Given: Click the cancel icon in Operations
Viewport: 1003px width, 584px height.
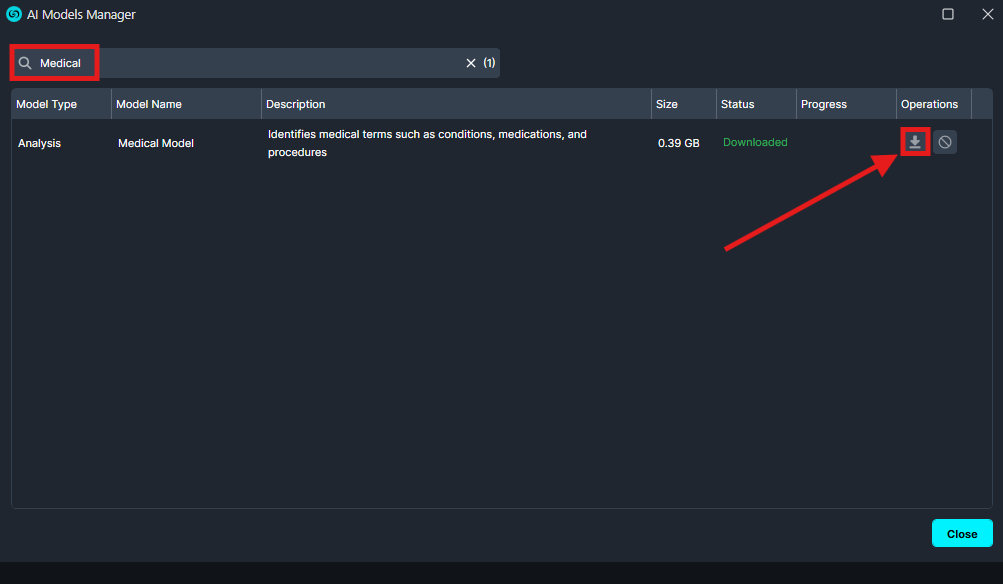Looking at the screenshot, I should [x=945, y=142].
